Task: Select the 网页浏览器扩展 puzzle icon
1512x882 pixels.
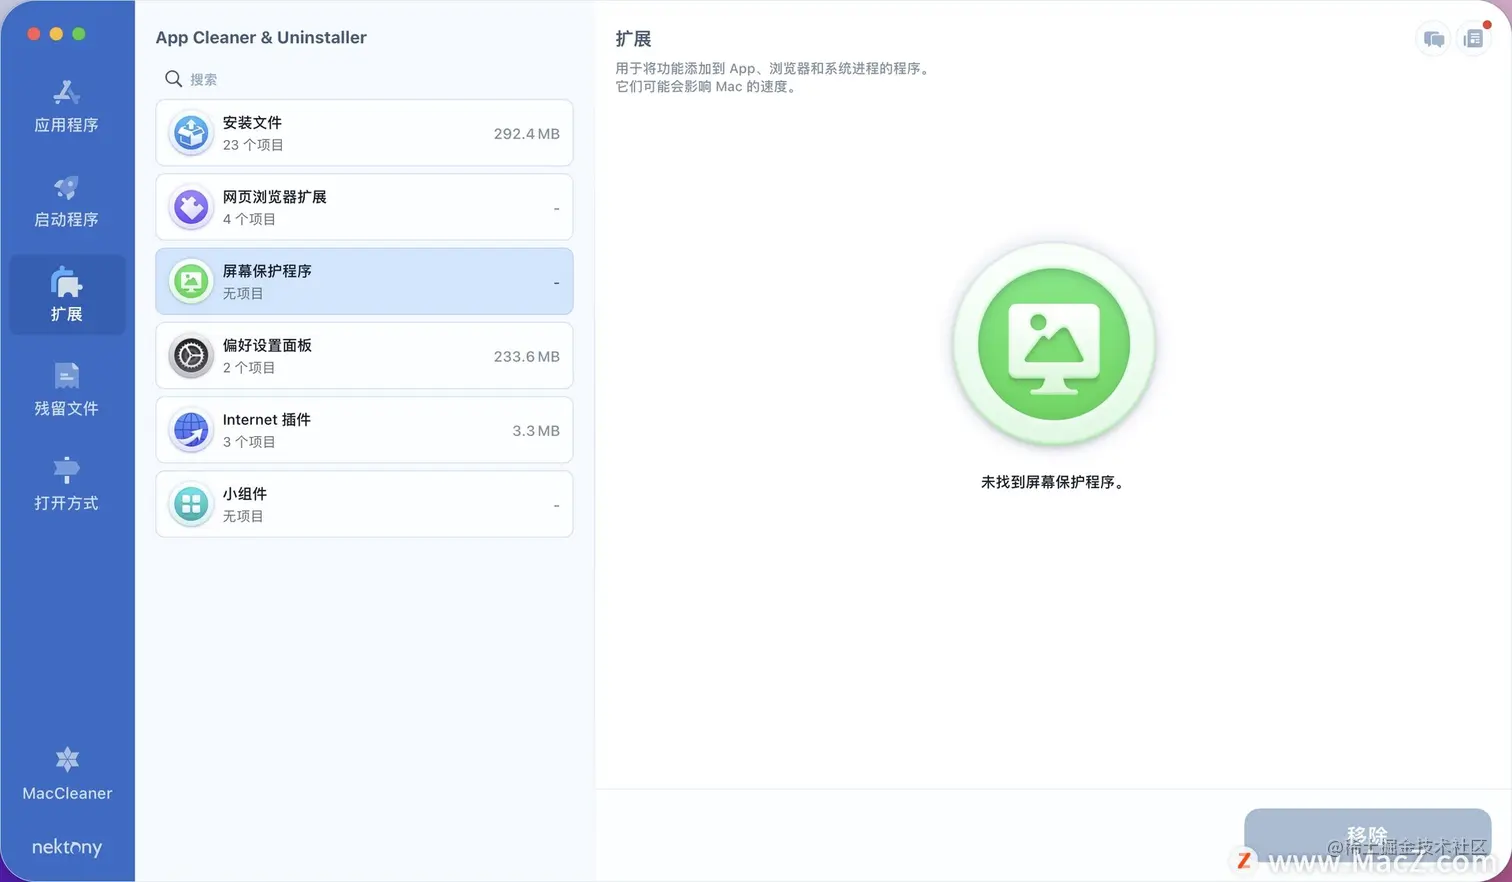Action: 190,206
